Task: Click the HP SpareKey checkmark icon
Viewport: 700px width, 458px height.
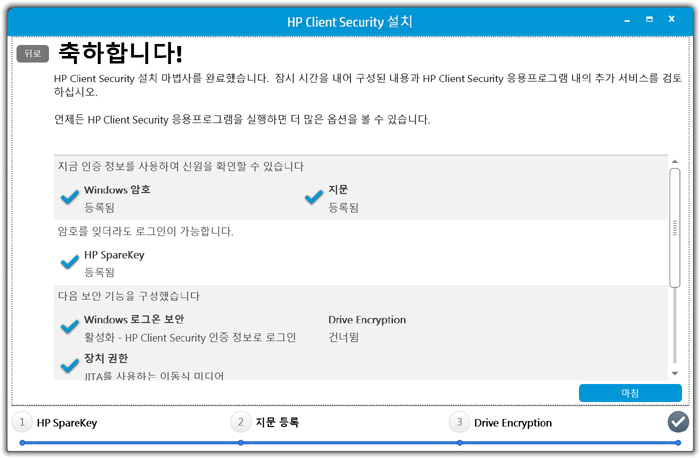Action: pos(70,262)
